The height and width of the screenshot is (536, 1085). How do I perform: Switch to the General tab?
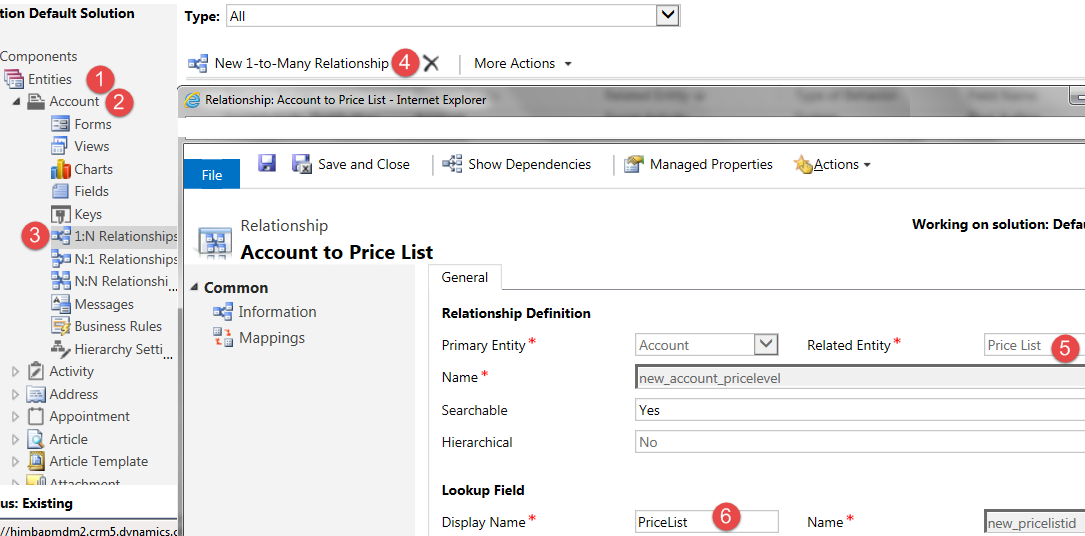point(465,277)
